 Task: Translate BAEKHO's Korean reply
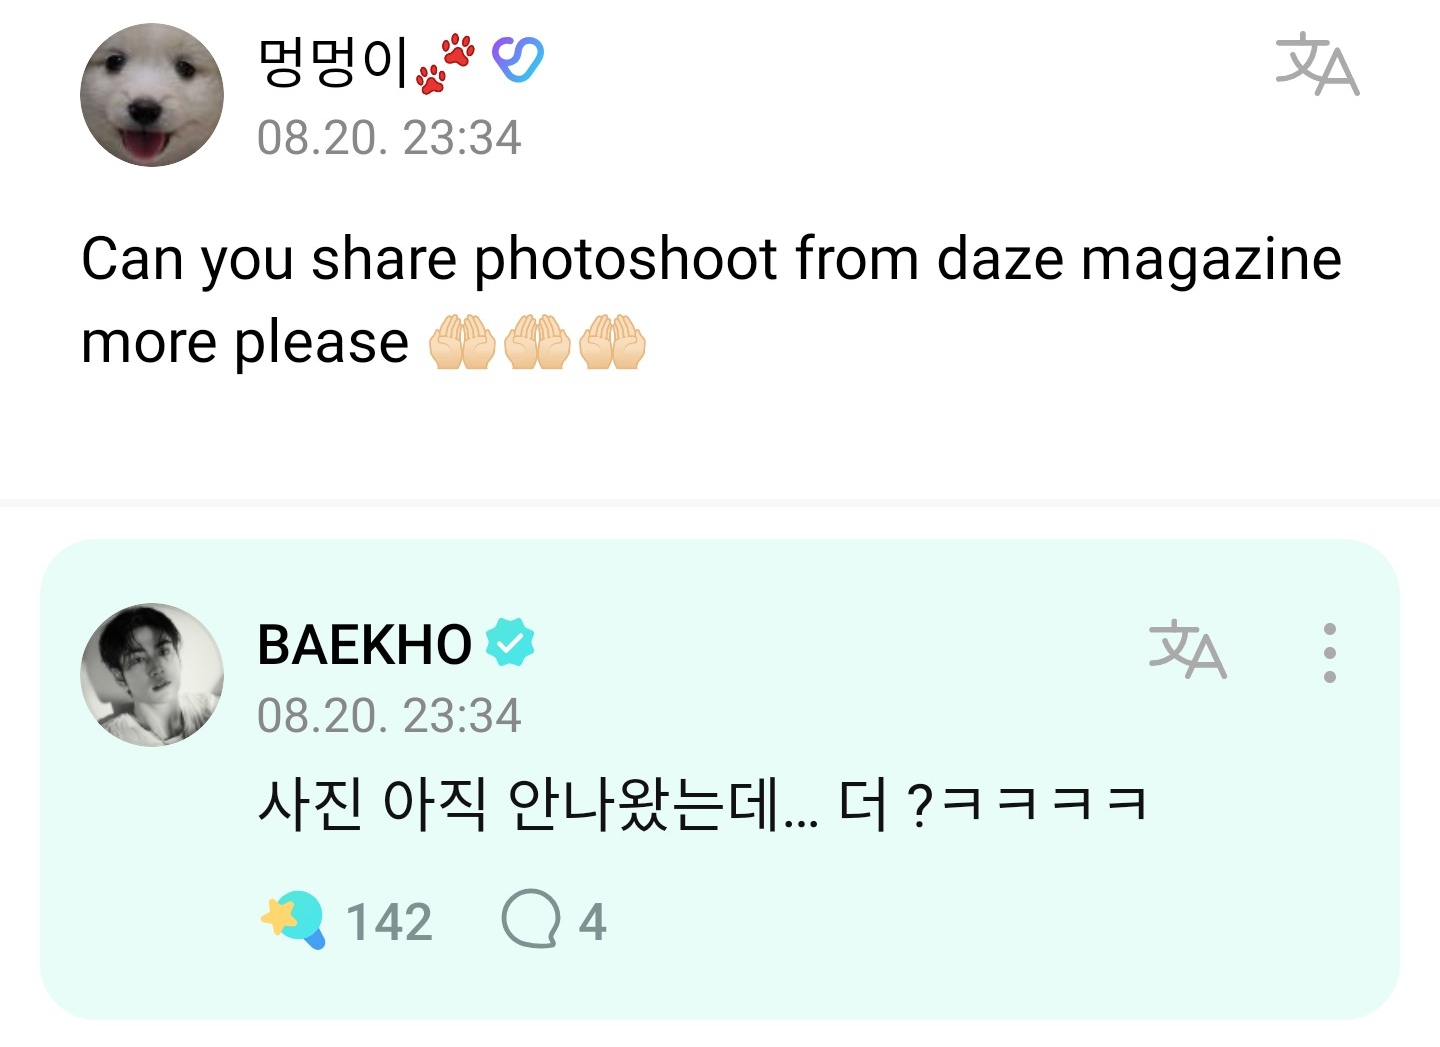coord(1187,649)
